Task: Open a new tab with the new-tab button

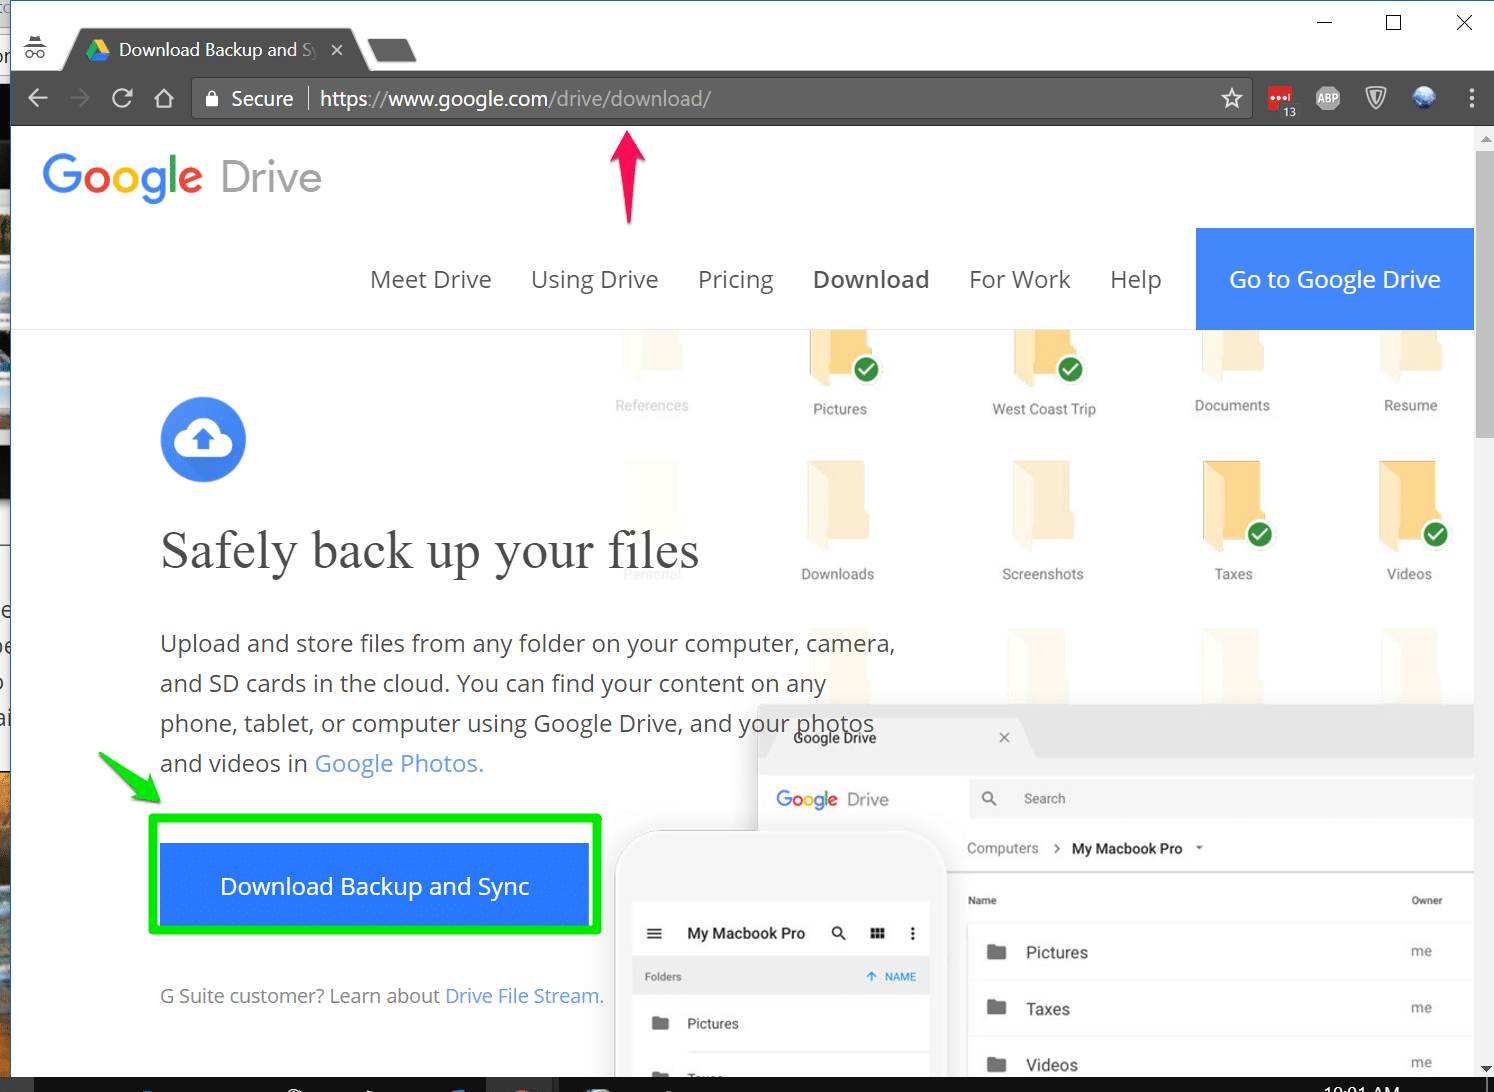Action: point(391,50)
